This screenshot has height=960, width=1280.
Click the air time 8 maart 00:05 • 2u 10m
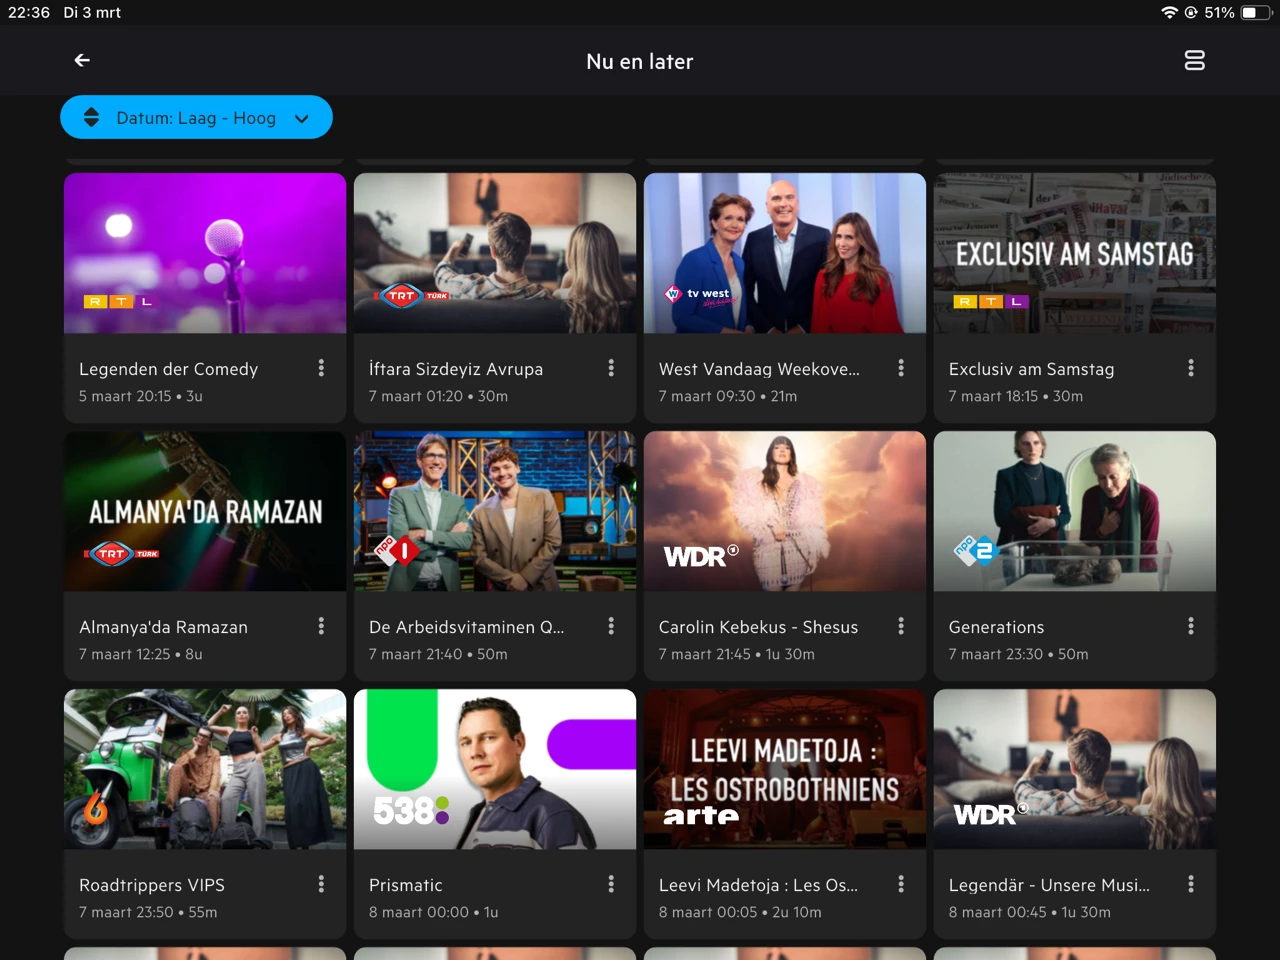pos(741,912)
